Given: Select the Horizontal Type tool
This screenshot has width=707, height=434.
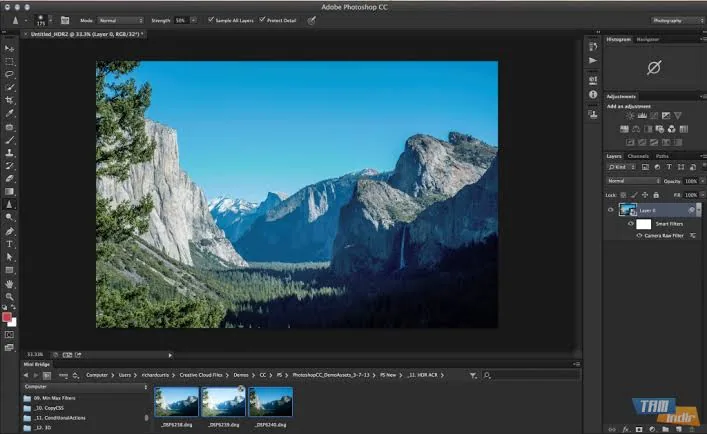Looking at the screenshot, I should click(x=9, y=244).
